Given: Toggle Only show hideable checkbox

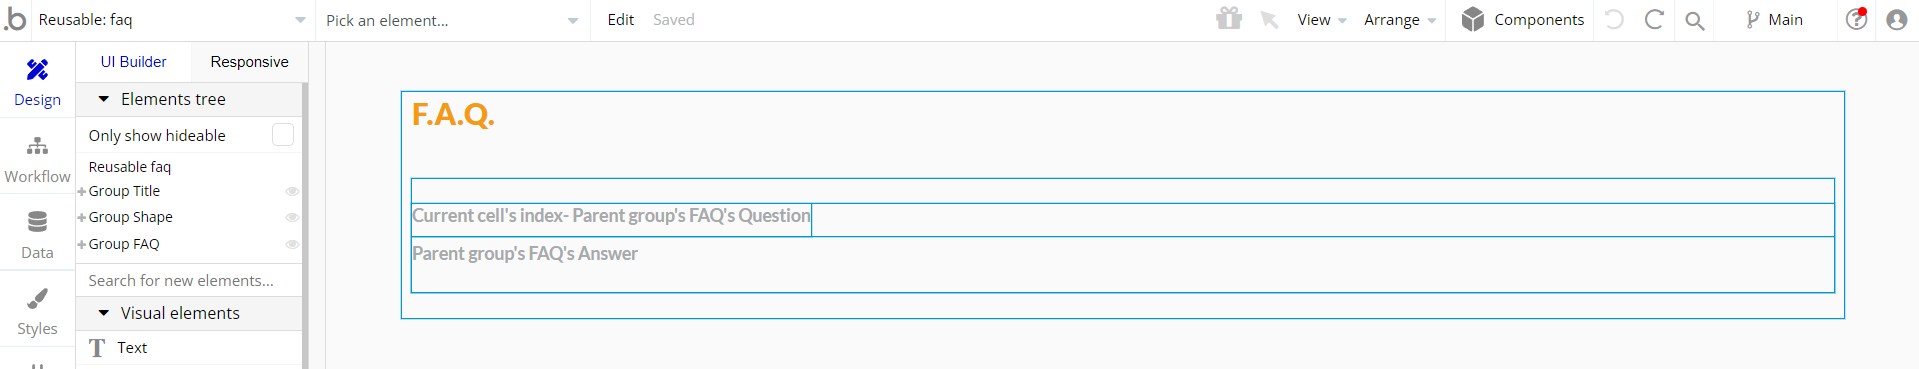Looking at the screenshot, I should [x=283, y=135].
